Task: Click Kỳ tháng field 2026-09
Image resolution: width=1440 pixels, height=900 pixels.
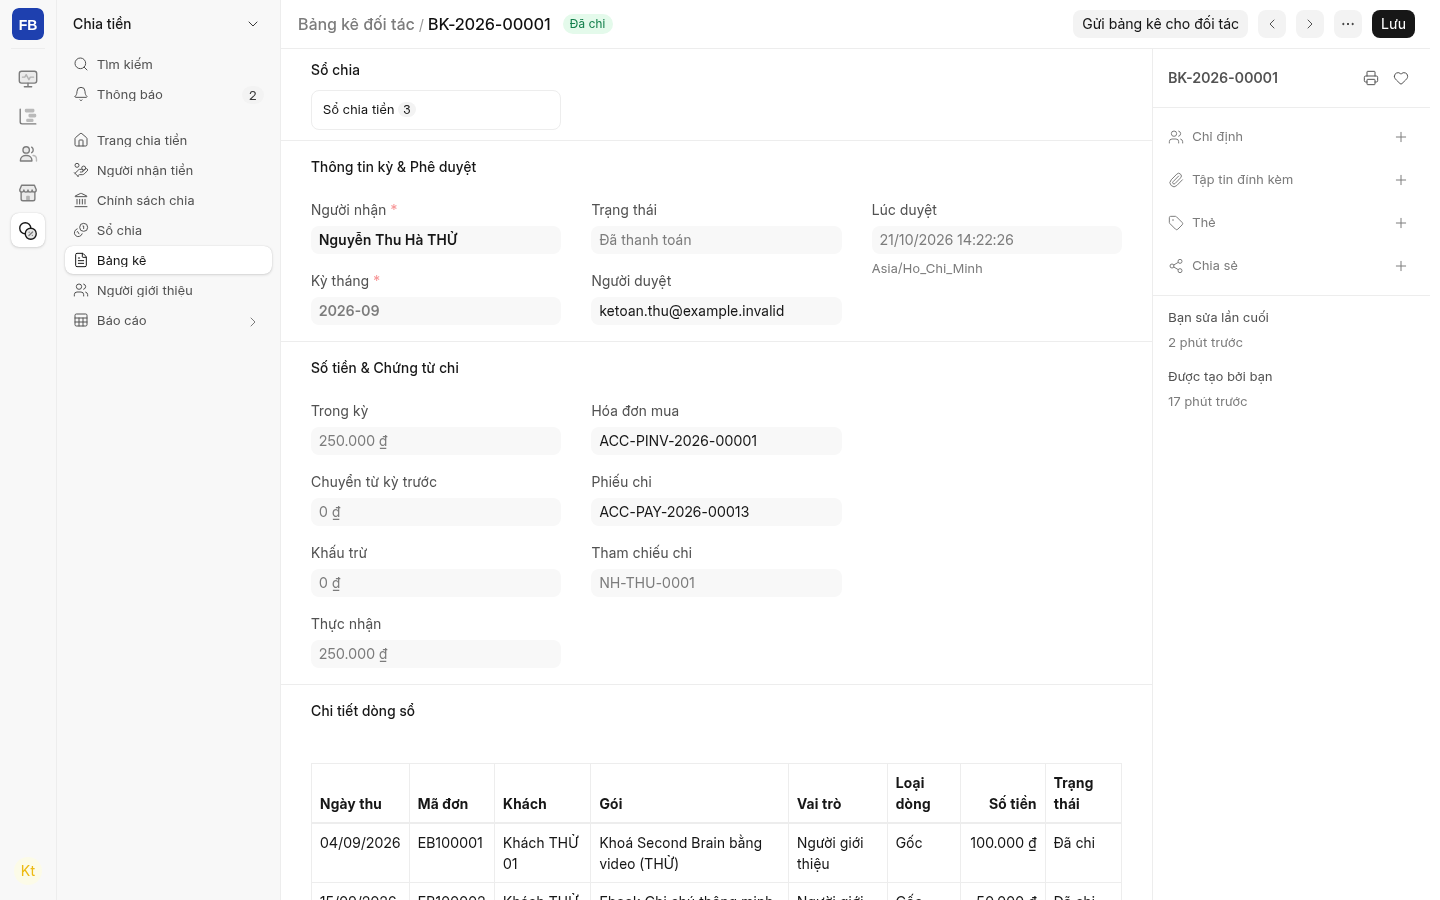Action: (436, 311)
